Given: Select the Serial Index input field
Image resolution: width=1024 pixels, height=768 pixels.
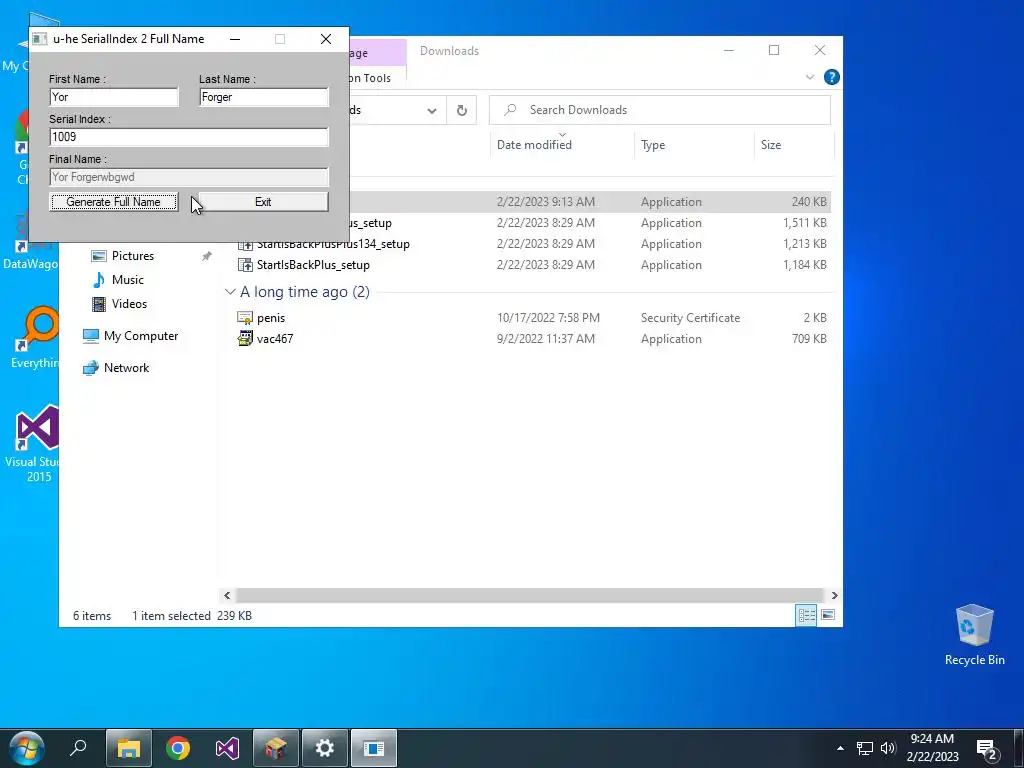Looking at the screenshot, I should pos(189,136).
